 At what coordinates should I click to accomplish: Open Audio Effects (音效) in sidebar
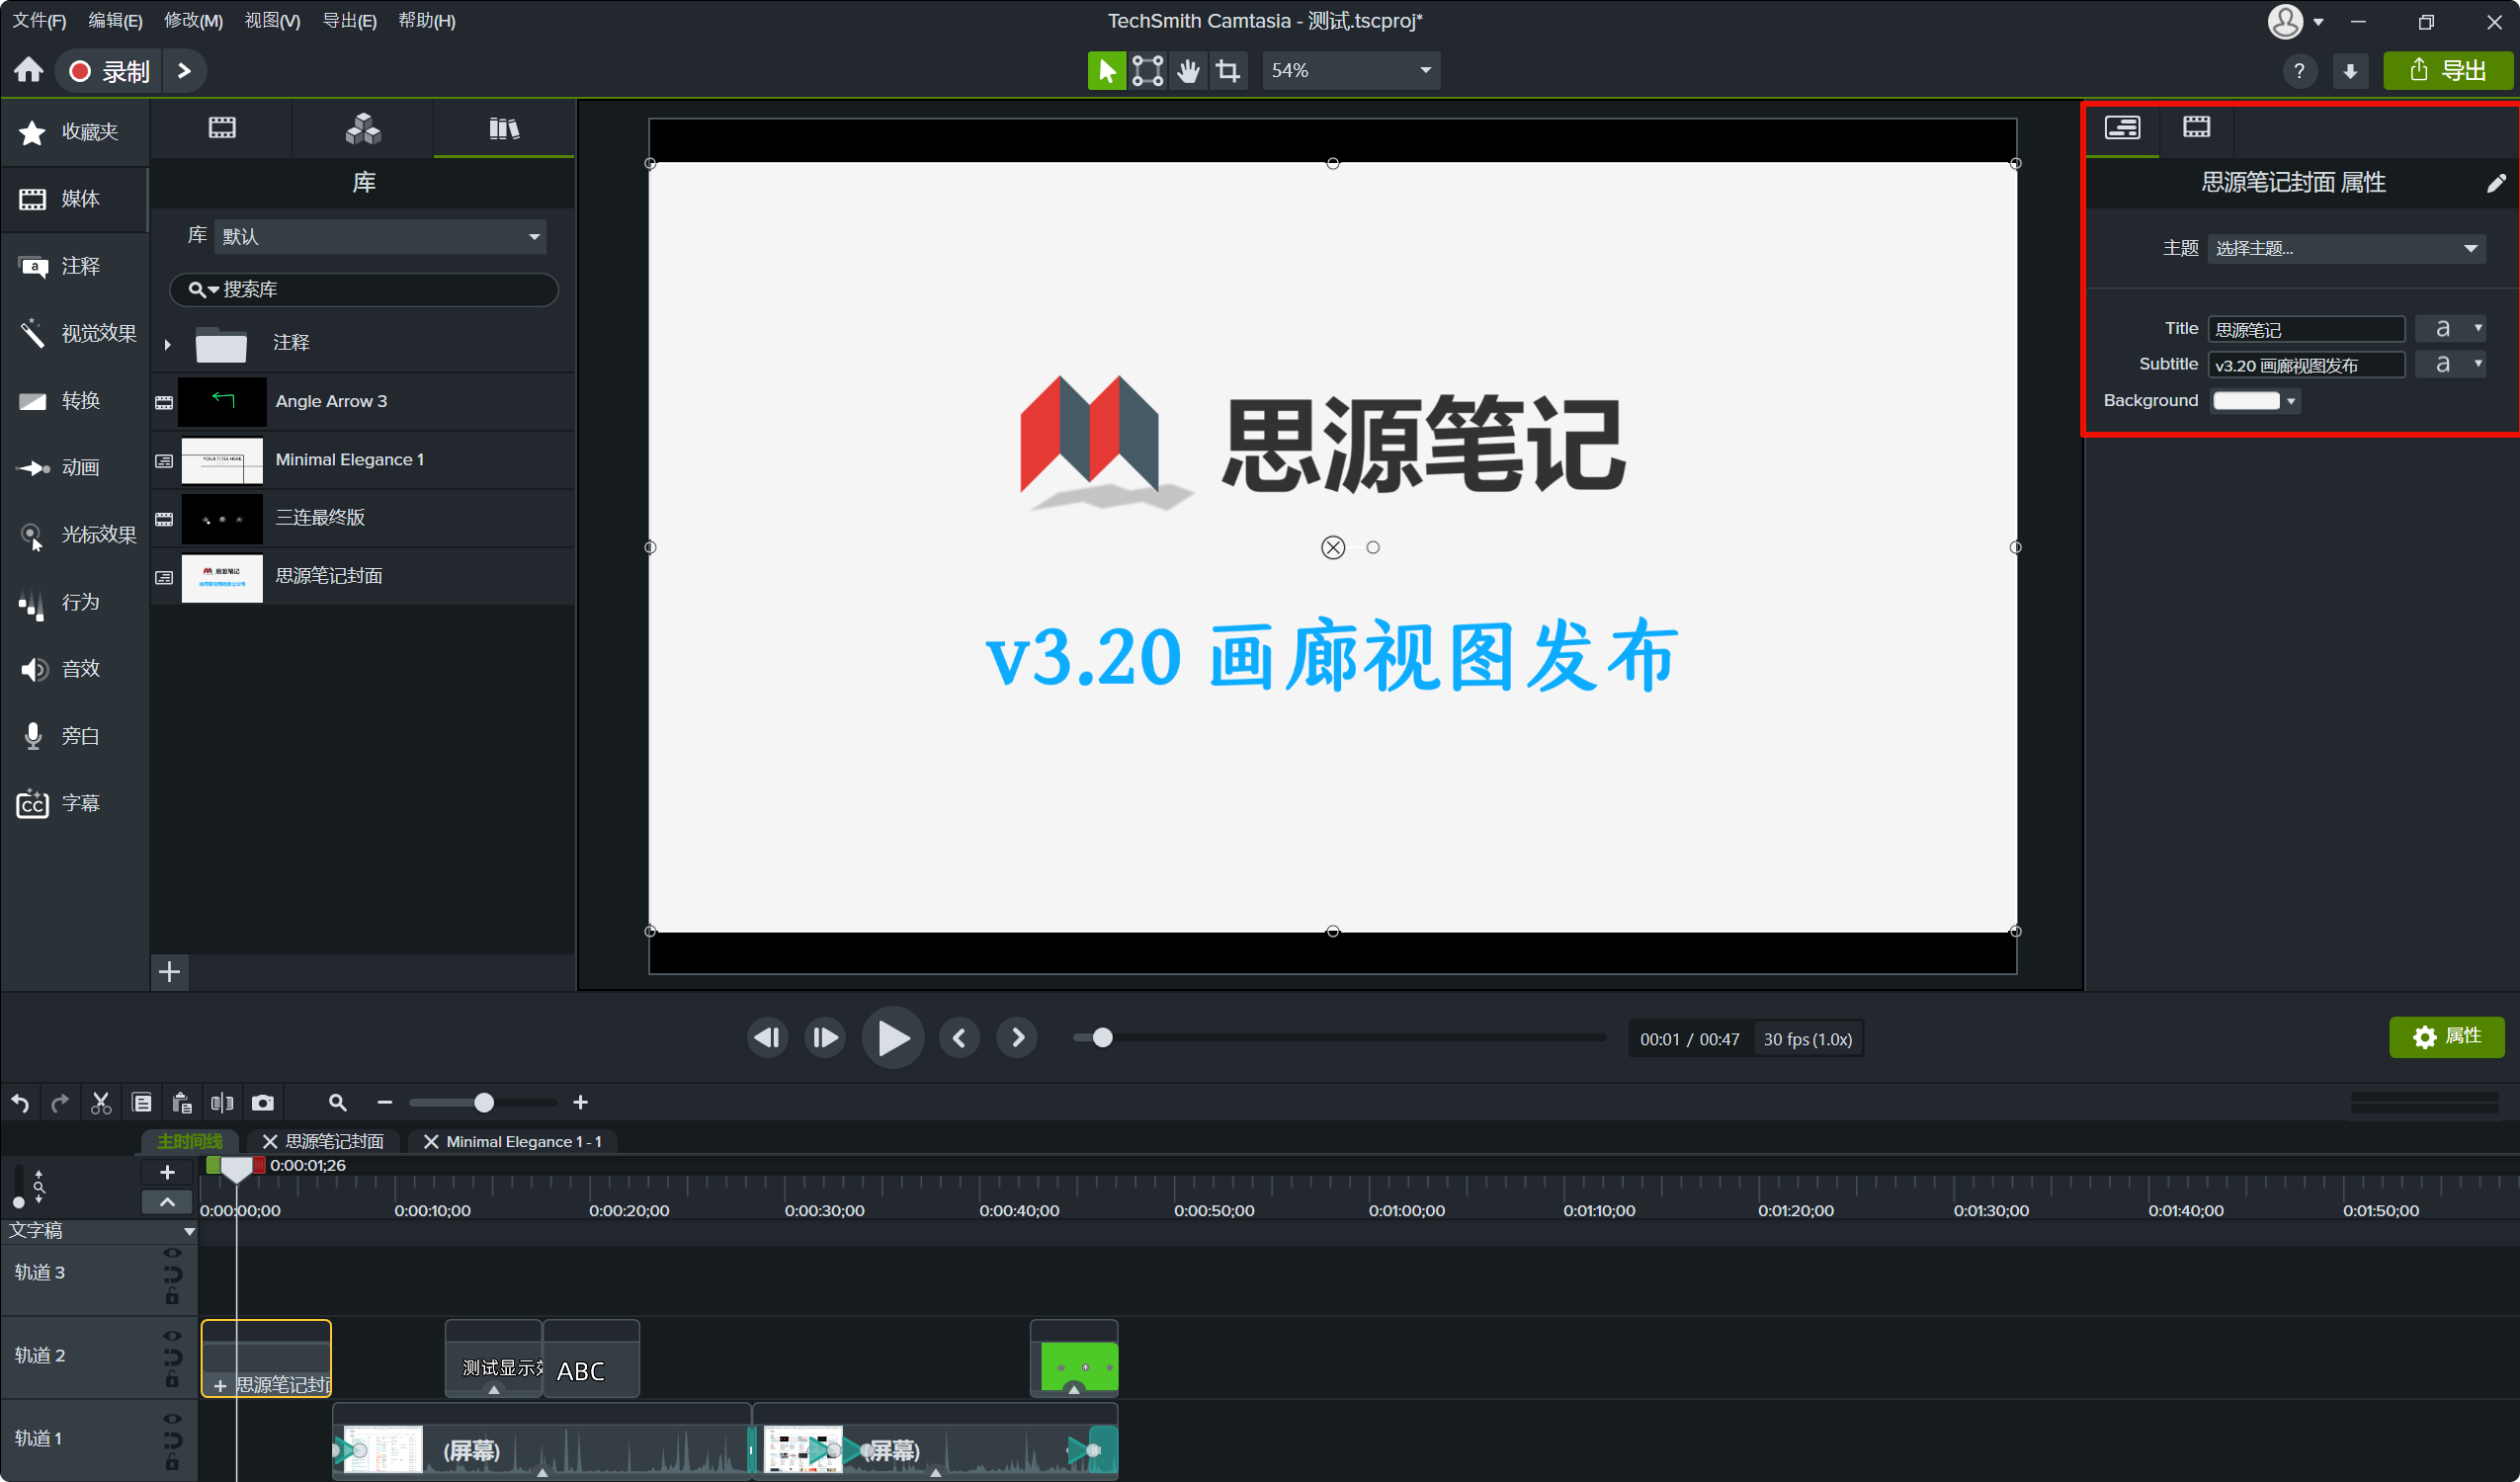[x=75, y=669]
